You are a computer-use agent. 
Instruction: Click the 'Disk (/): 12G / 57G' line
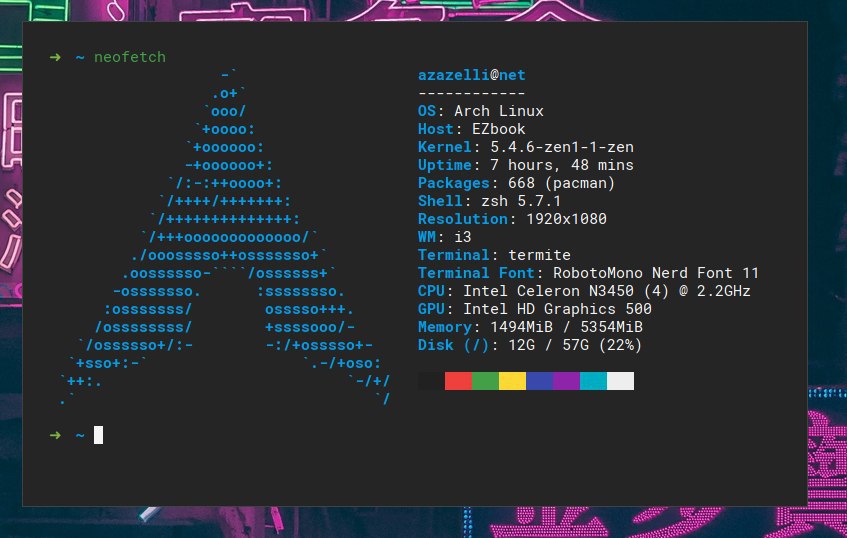(x=530, y=345)
